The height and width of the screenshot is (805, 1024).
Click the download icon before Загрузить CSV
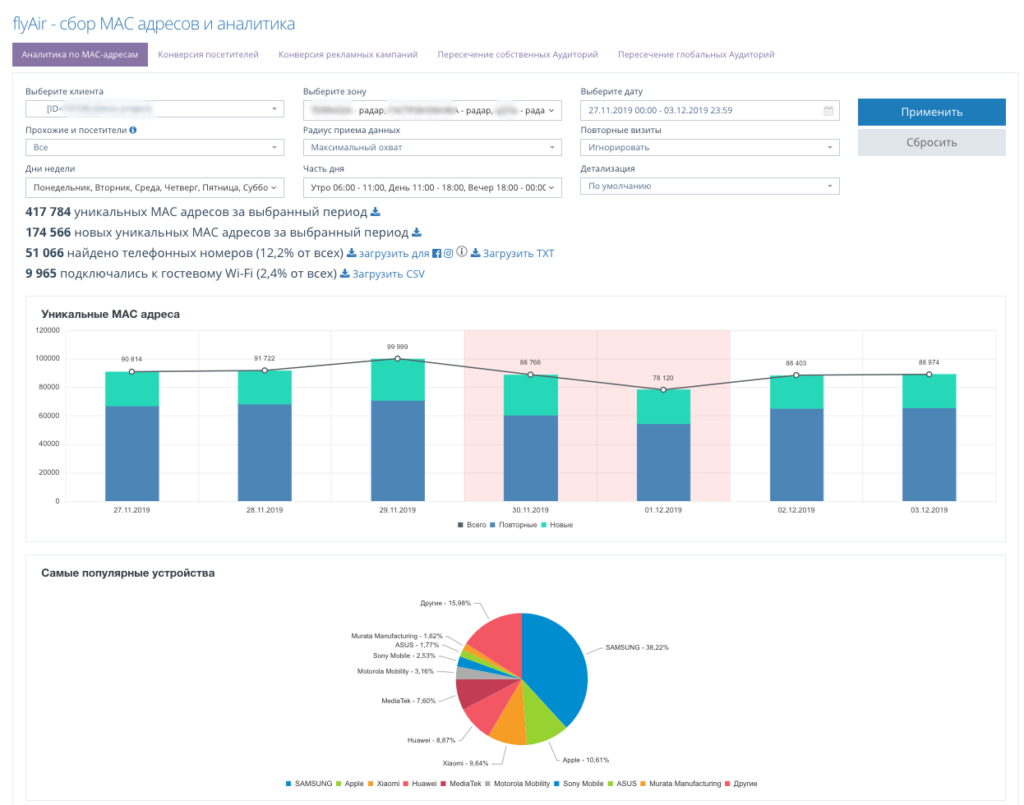344,273
